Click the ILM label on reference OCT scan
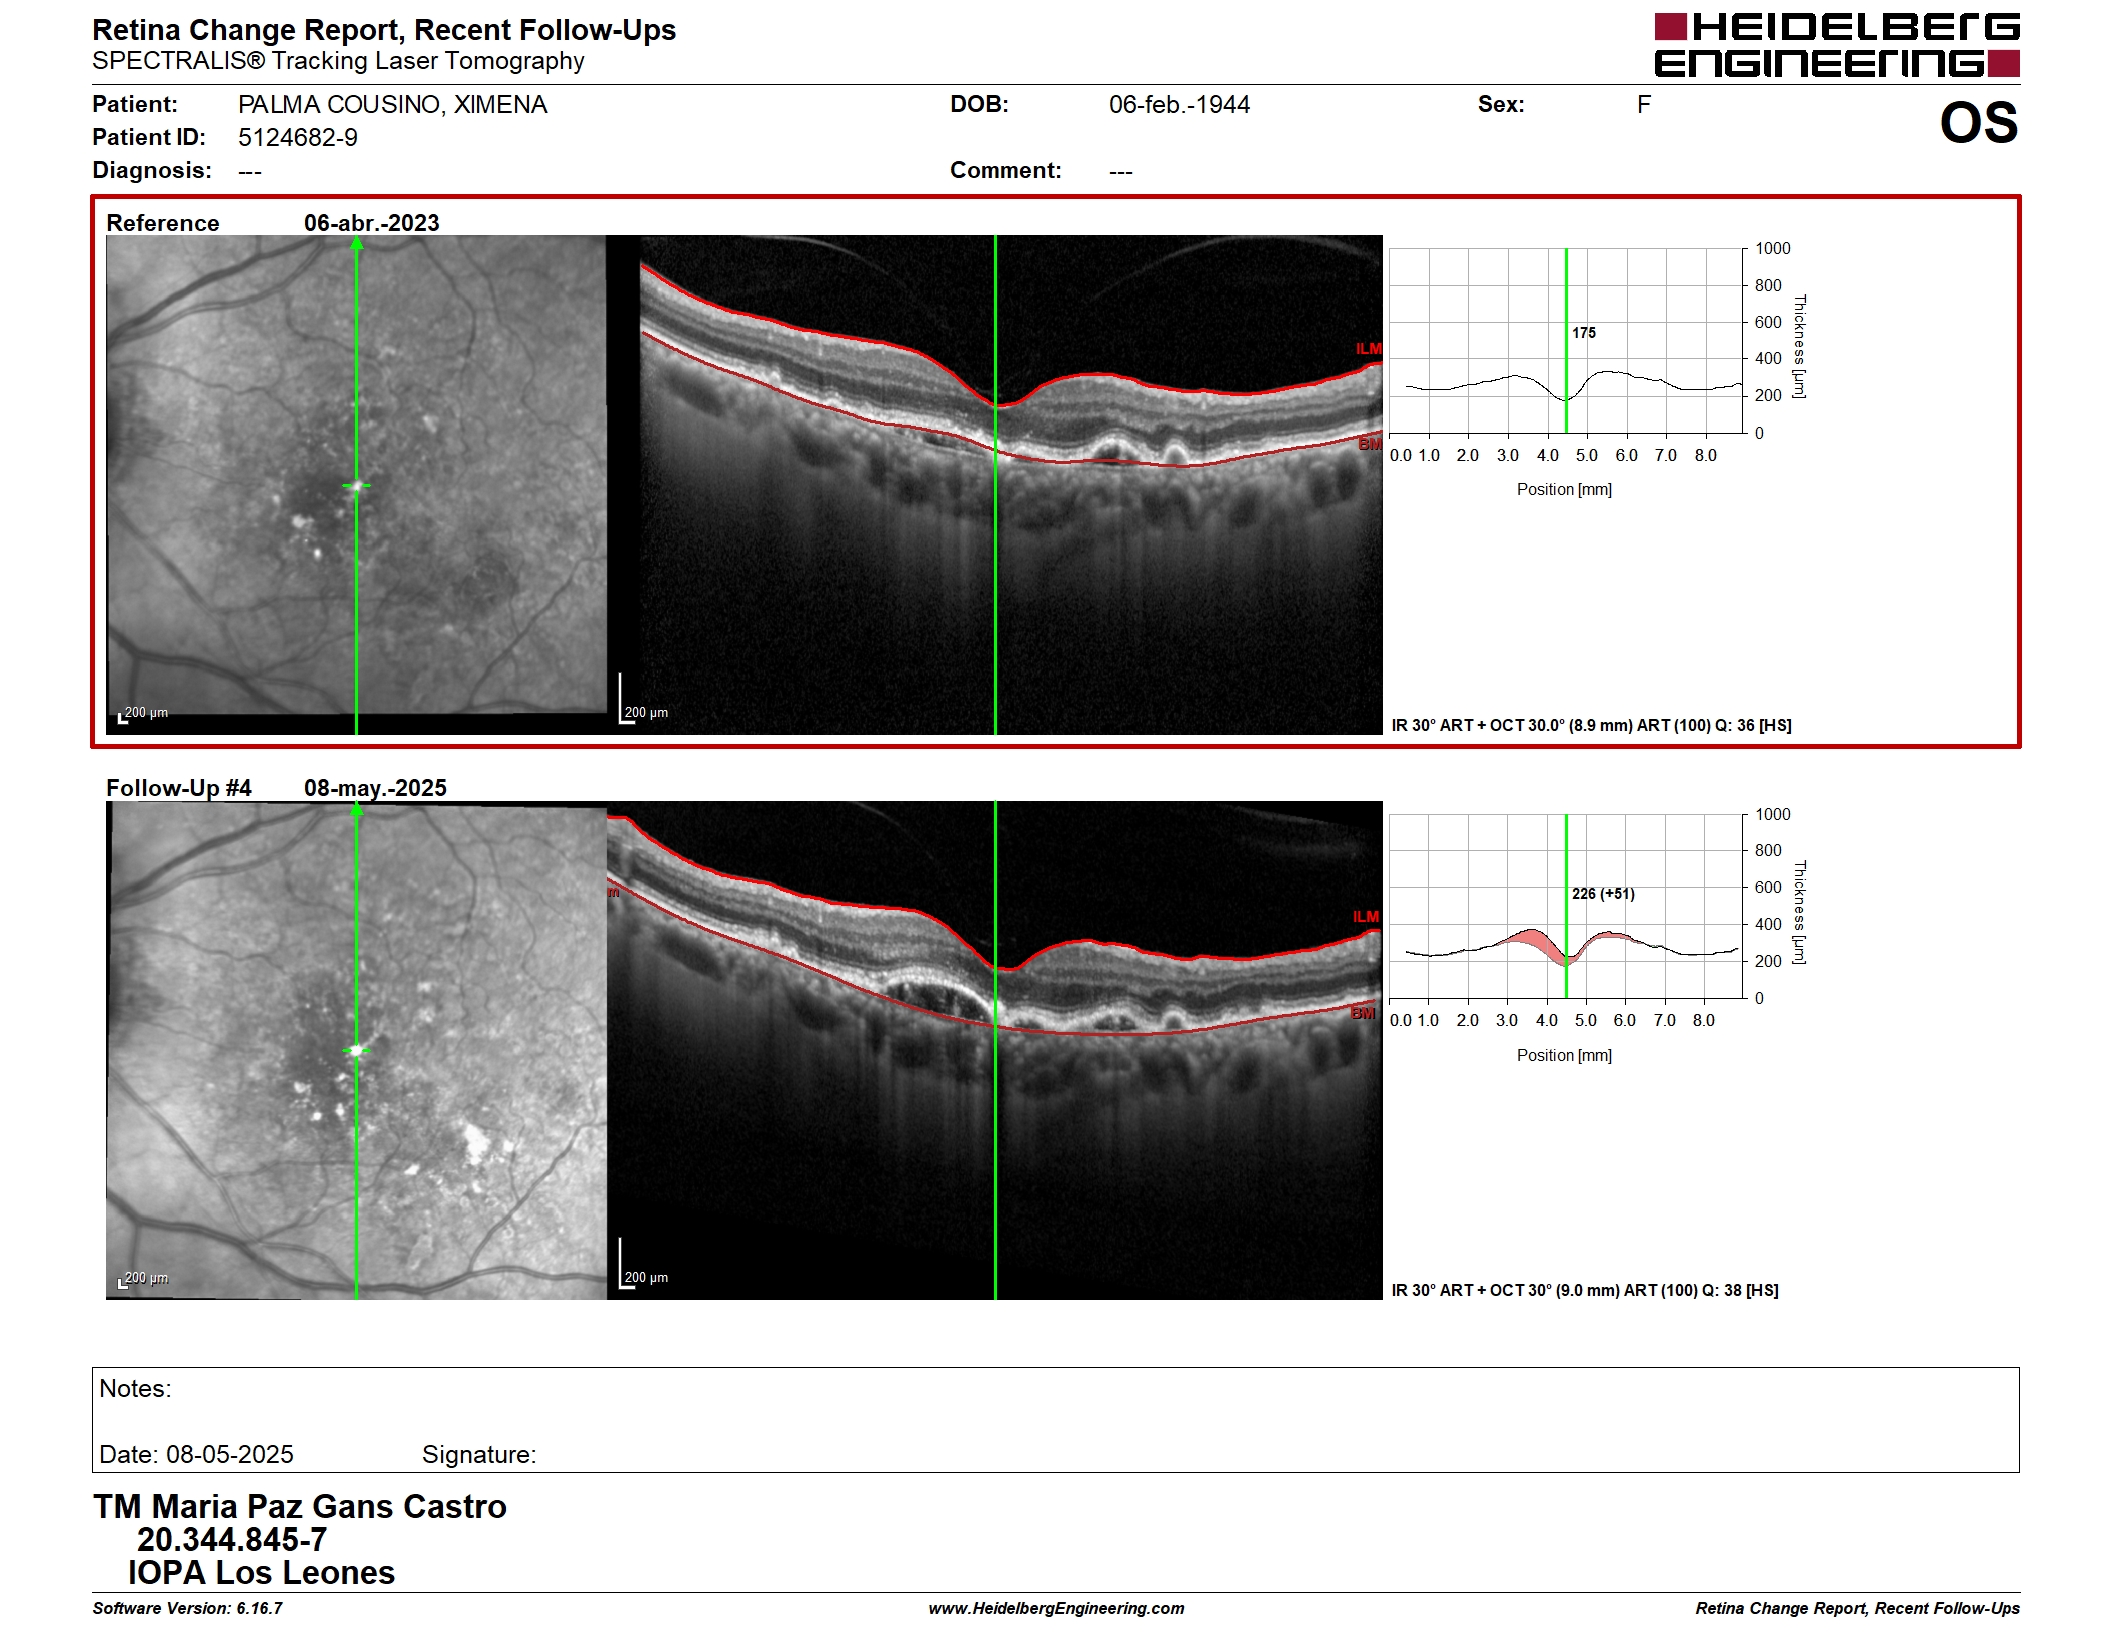The height and width of the screenshot is (1632, 2112). click(1368, 349)
